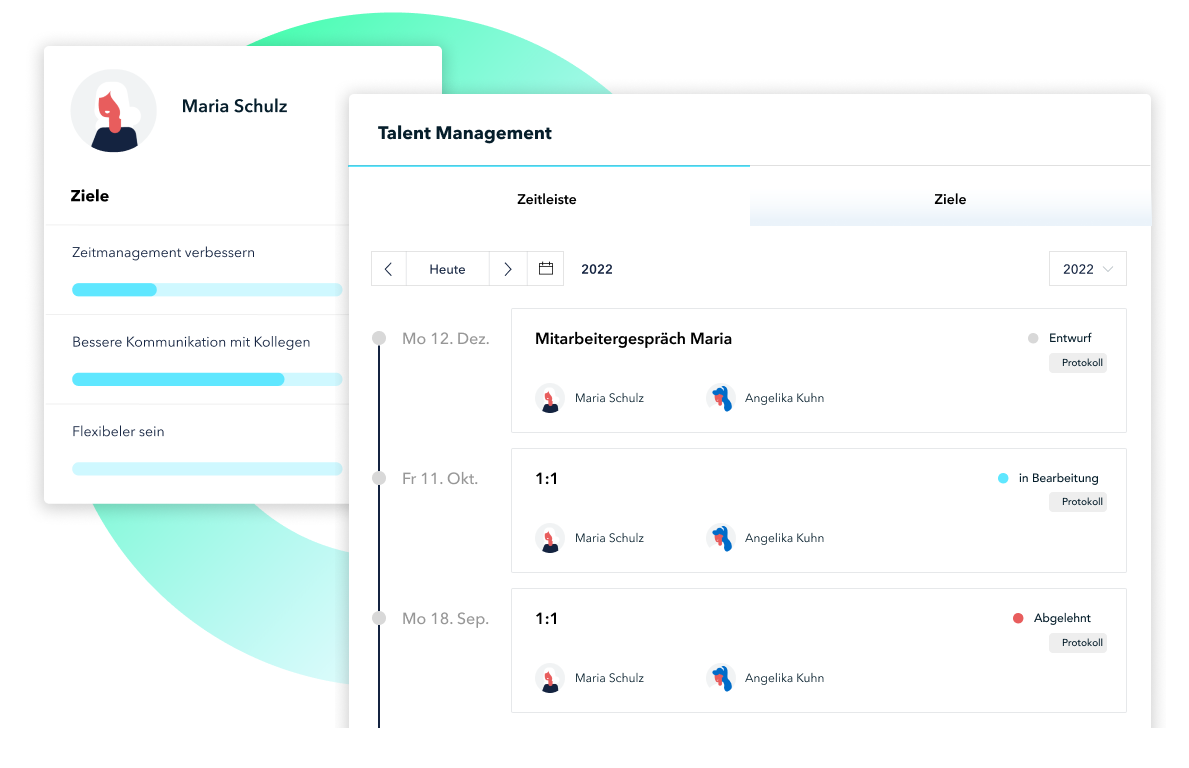Click the Flexibeler sein progress bar
The width and height of the screenshot is (1189, 768).
pos(207,469)
